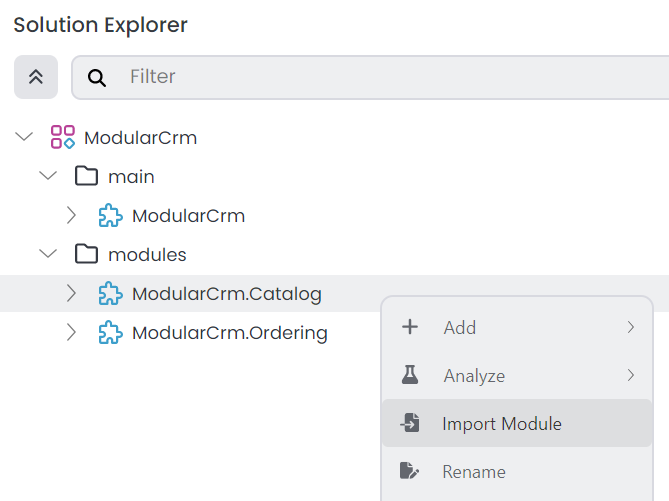The image size is (669, 501).
Task: Click the Rename pencil icon
Action: (409, 472)
